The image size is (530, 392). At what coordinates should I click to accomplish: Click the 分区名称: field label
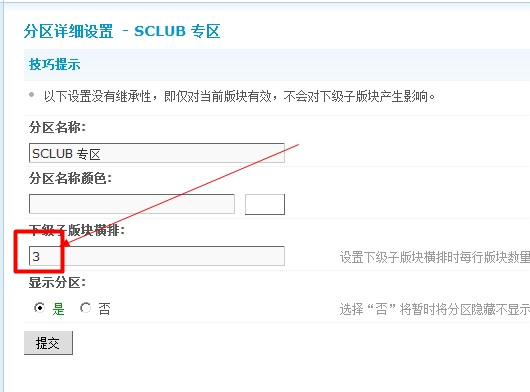tap(57, 127)
